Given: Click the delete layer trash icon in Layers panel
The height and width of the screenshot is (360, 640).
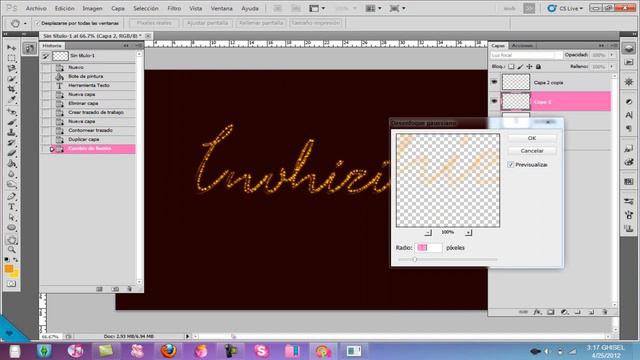Looking at the screenshot, I should (605, 312).
